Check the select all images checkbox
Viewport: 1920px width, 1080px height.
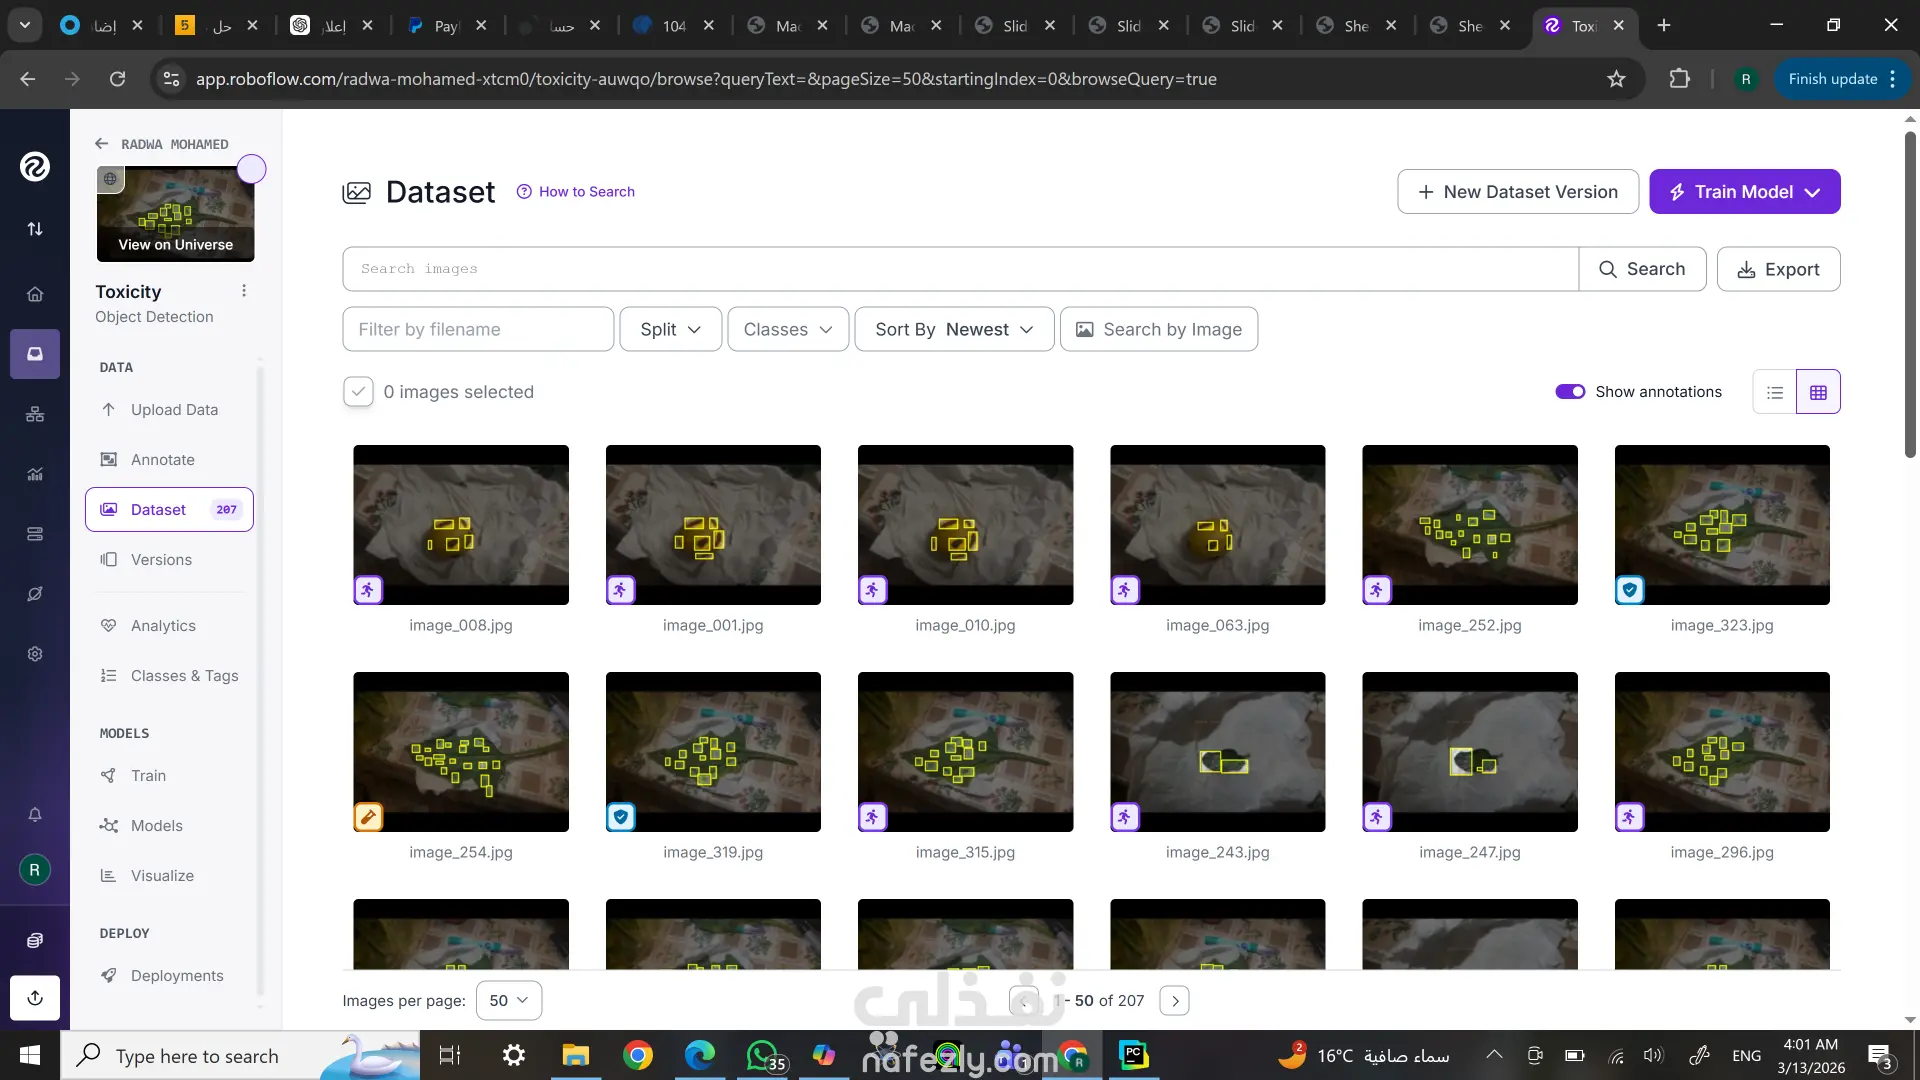pyautogui.click(x=358, y=392)
